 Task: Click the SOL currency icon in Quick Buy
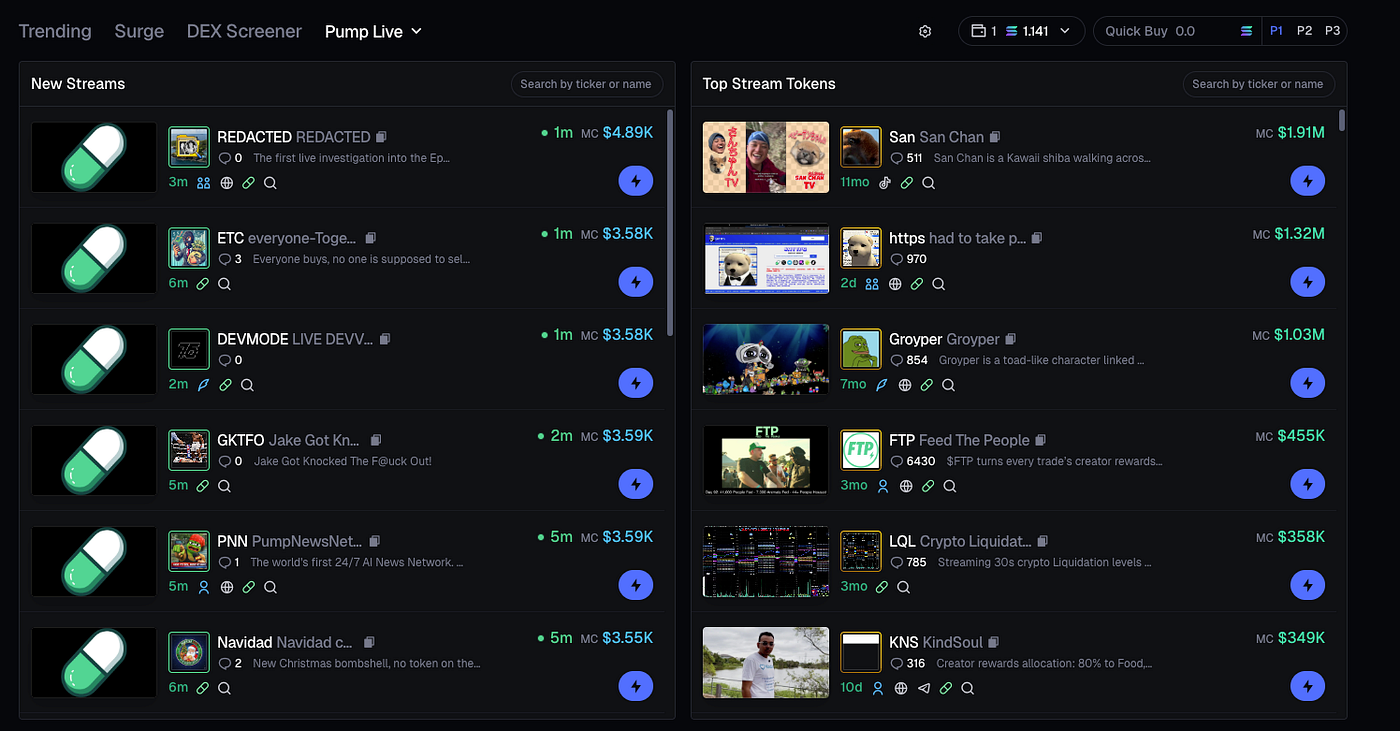tap(1246, 31)
